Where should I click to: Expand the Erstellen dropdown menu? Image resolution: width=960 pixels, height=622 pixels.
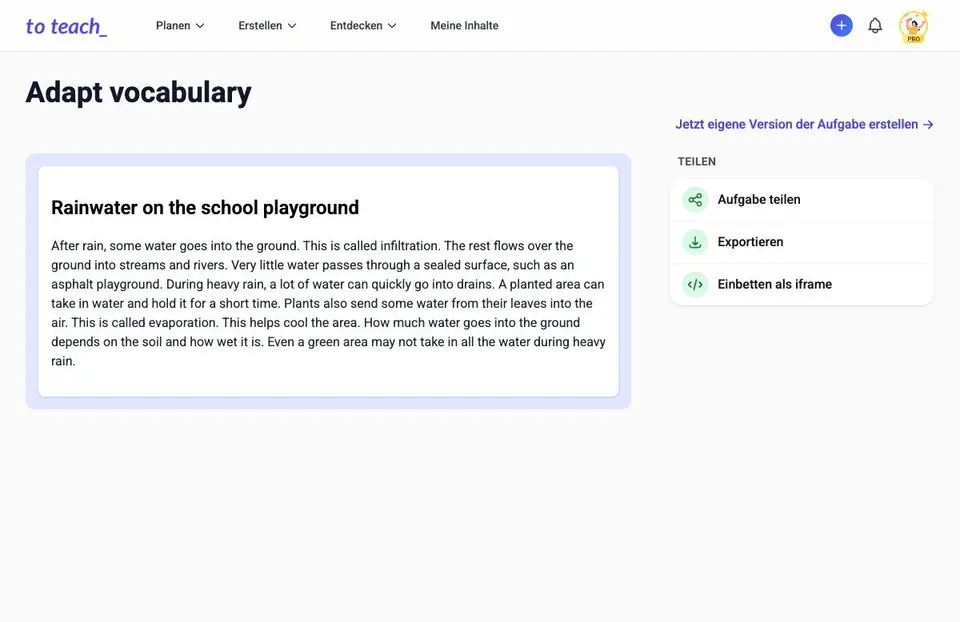pos(267,26)
